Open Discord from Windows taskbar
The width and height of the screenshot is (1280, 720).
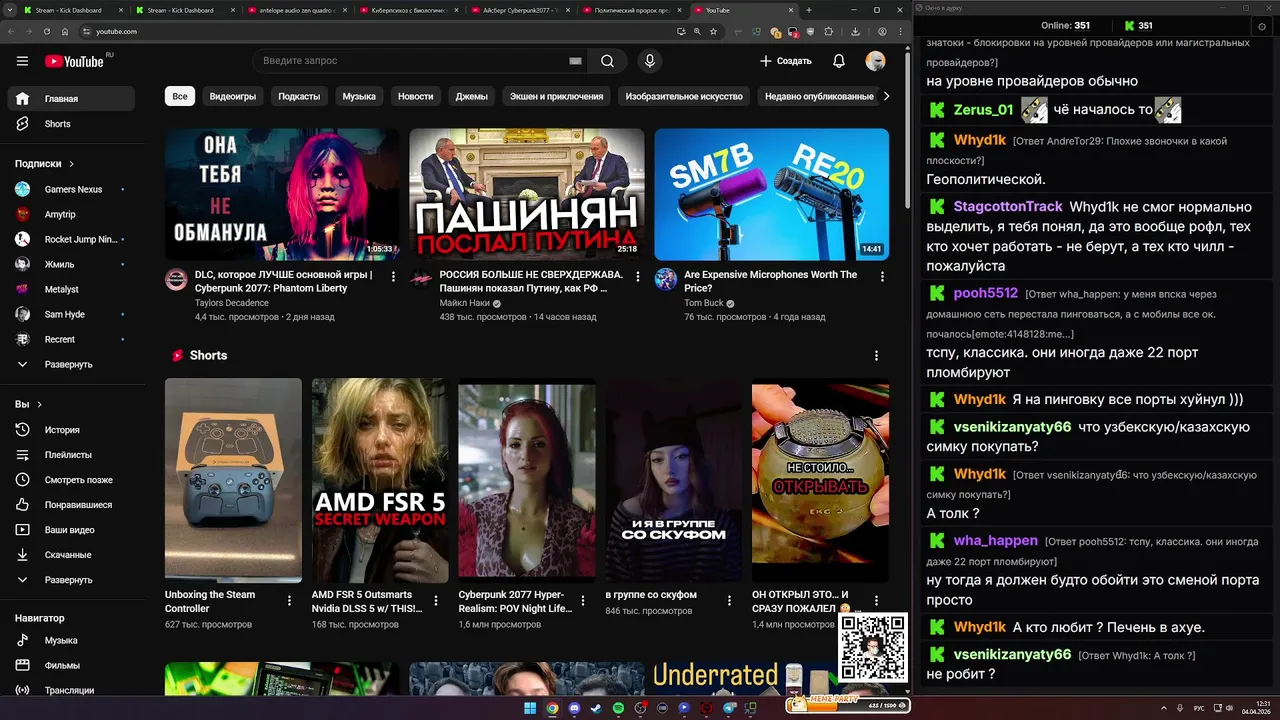(x=575, y=708)
